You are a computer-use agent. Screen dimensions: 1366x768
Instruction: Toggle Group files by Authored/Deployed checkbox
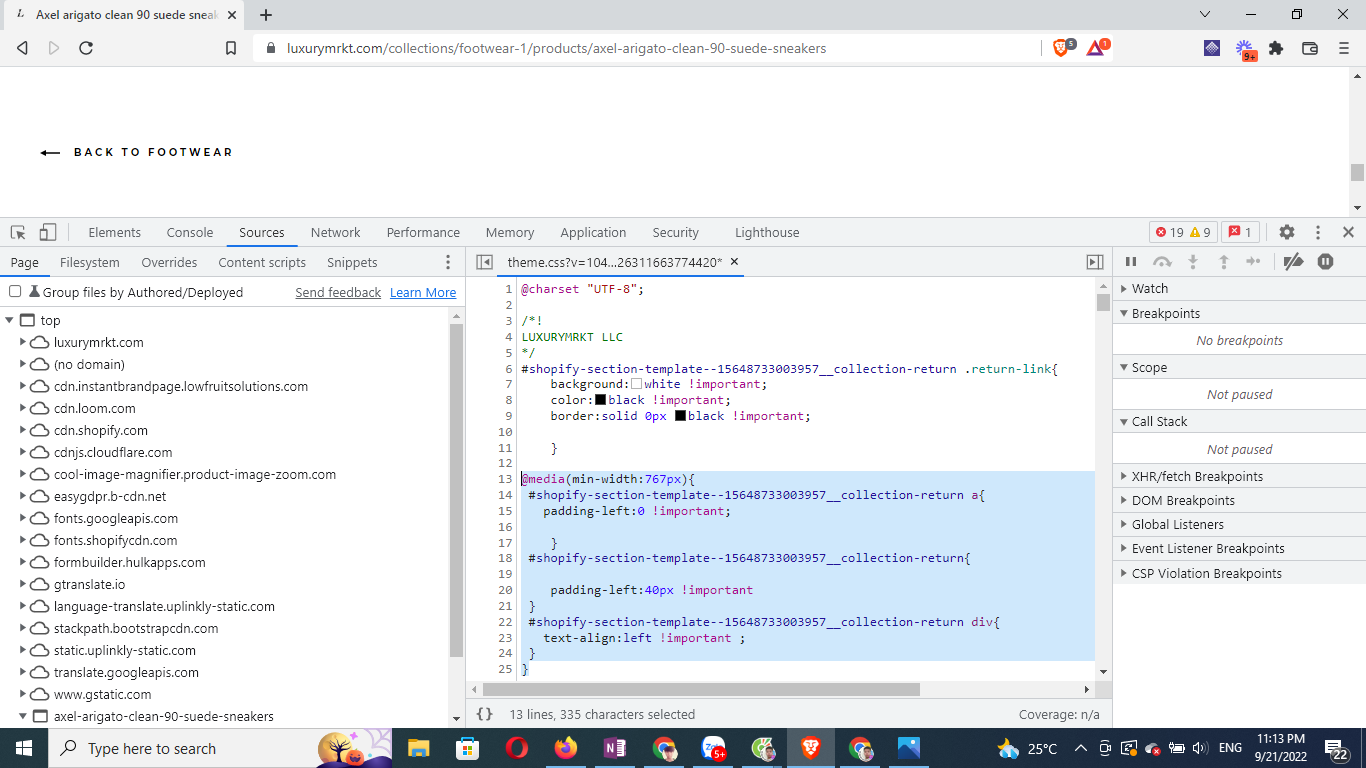click(x=15, y=292)
